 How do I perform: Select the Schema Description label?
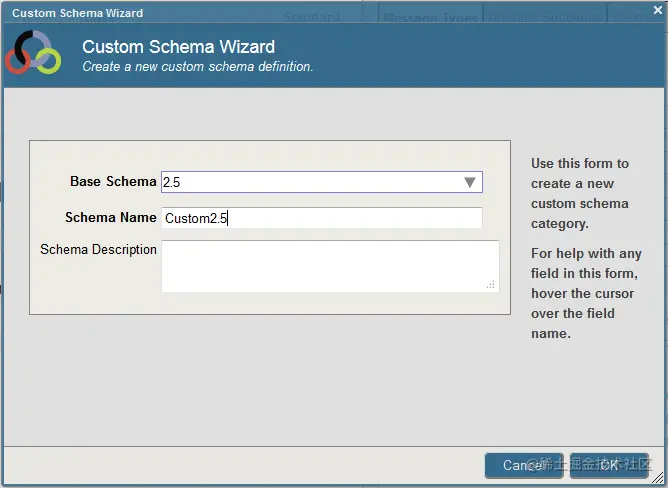98,249
